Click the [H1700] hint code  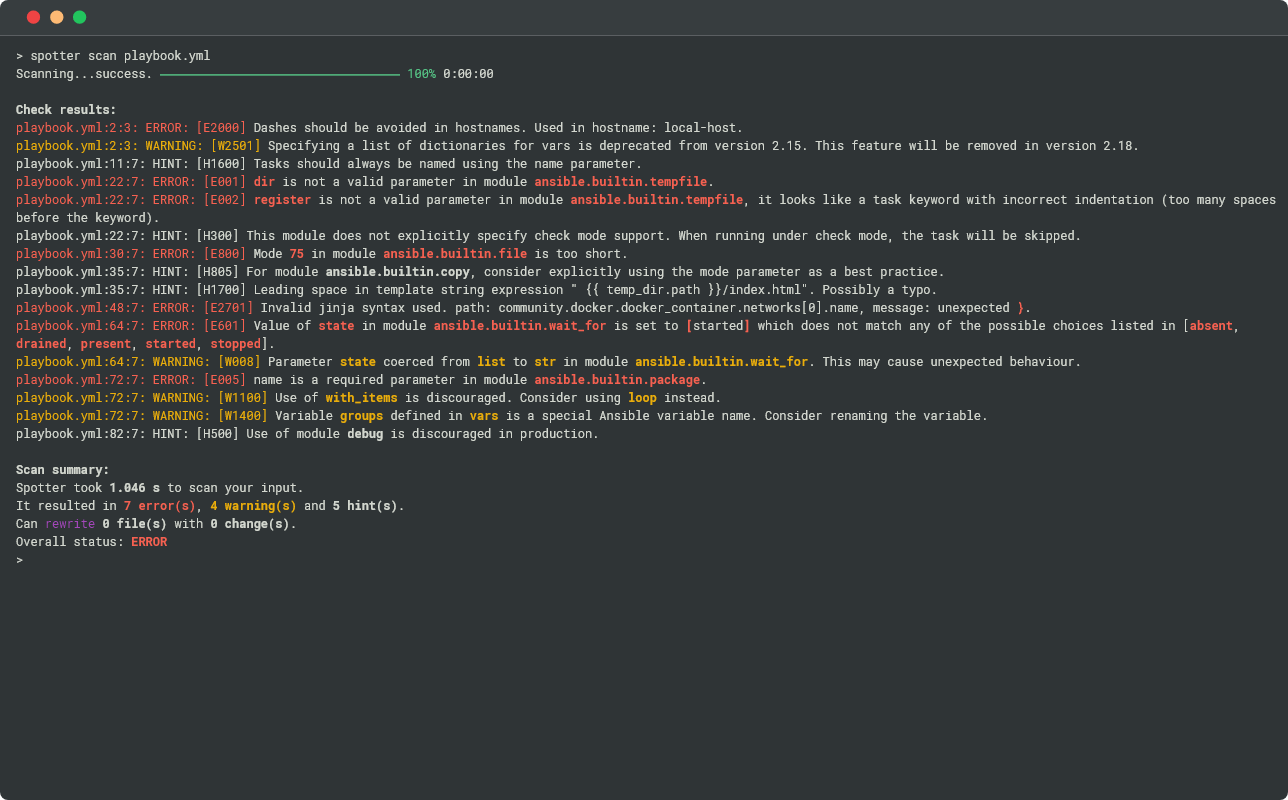tap(220, 290)
